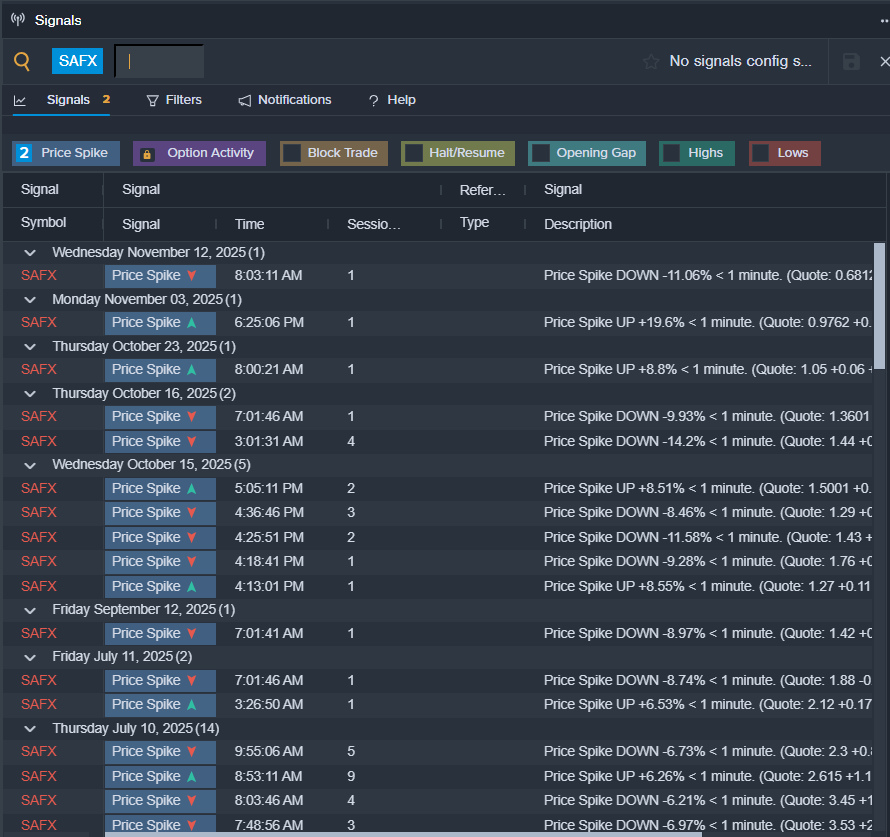This screenshot has height=837, width=890.
Task: Collapse the Thursday July 10, 2025 group
Action: click(x=30, y=729)
